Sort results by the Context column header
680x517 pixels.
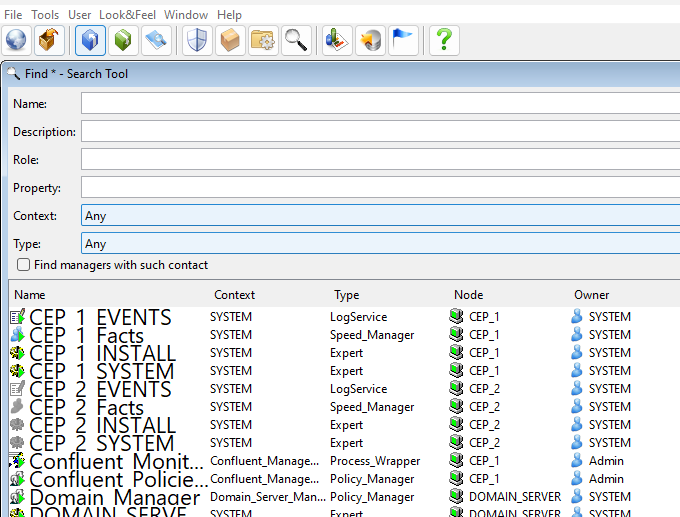coord(235,295)
